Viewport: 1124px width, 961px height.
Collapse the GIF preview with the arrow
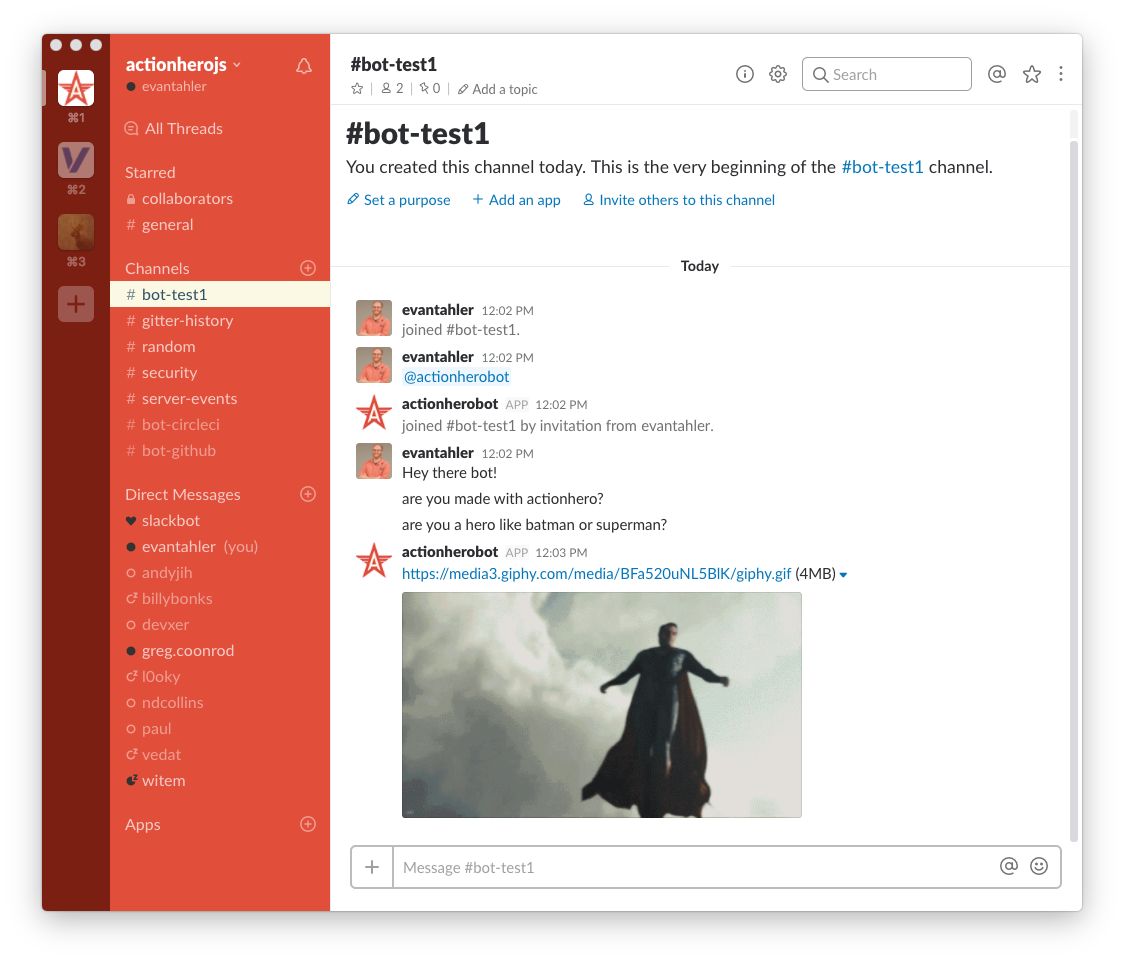coord(844,575)
